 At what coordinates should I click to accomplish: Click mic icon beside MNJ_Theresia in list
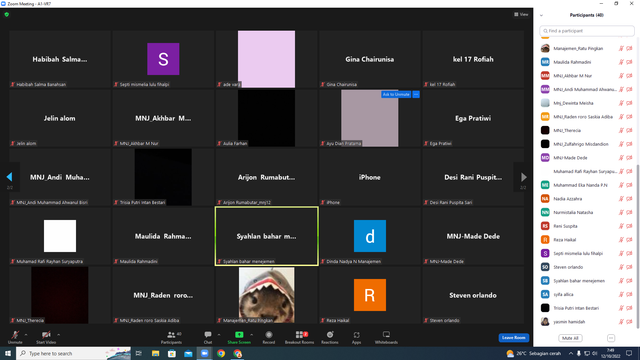621,130
